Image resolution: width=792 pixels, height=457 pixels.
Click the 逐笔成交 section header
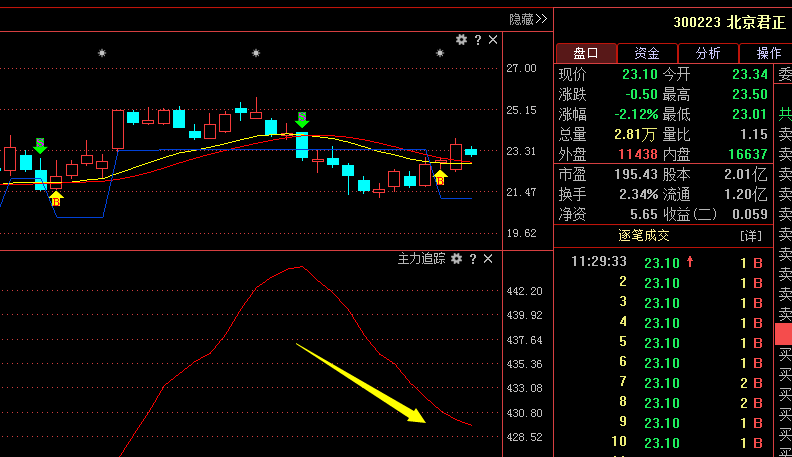point(644,236)
